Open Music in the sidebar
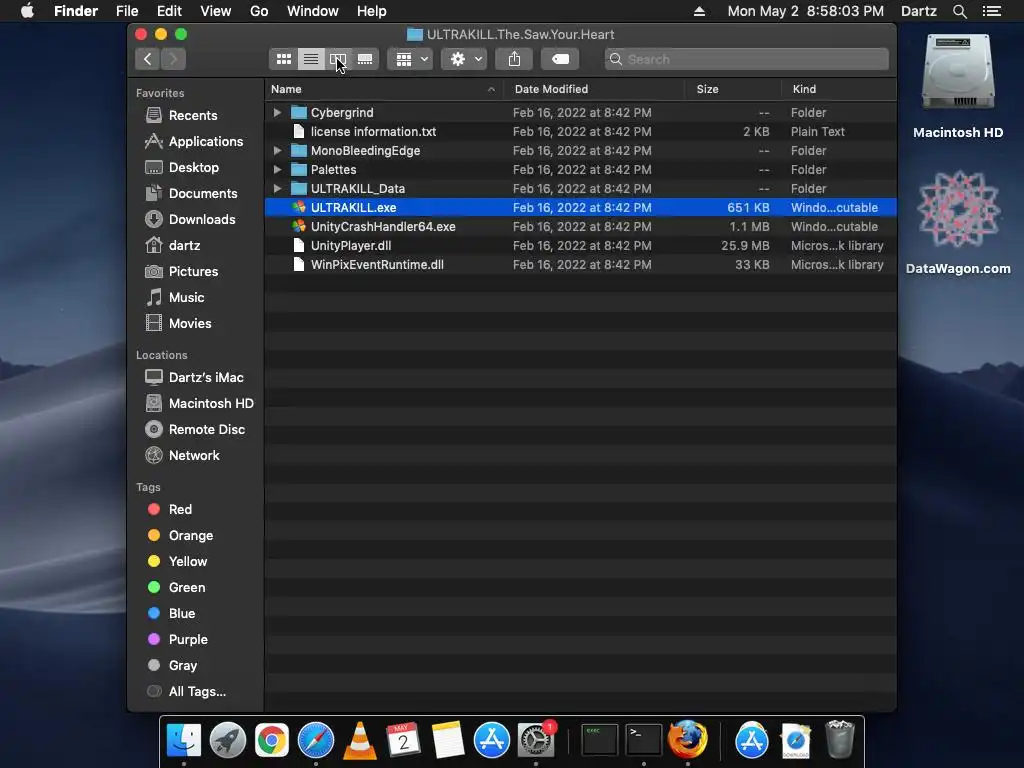The height and width of the screenshot is (768, 1024). [186, 298]
